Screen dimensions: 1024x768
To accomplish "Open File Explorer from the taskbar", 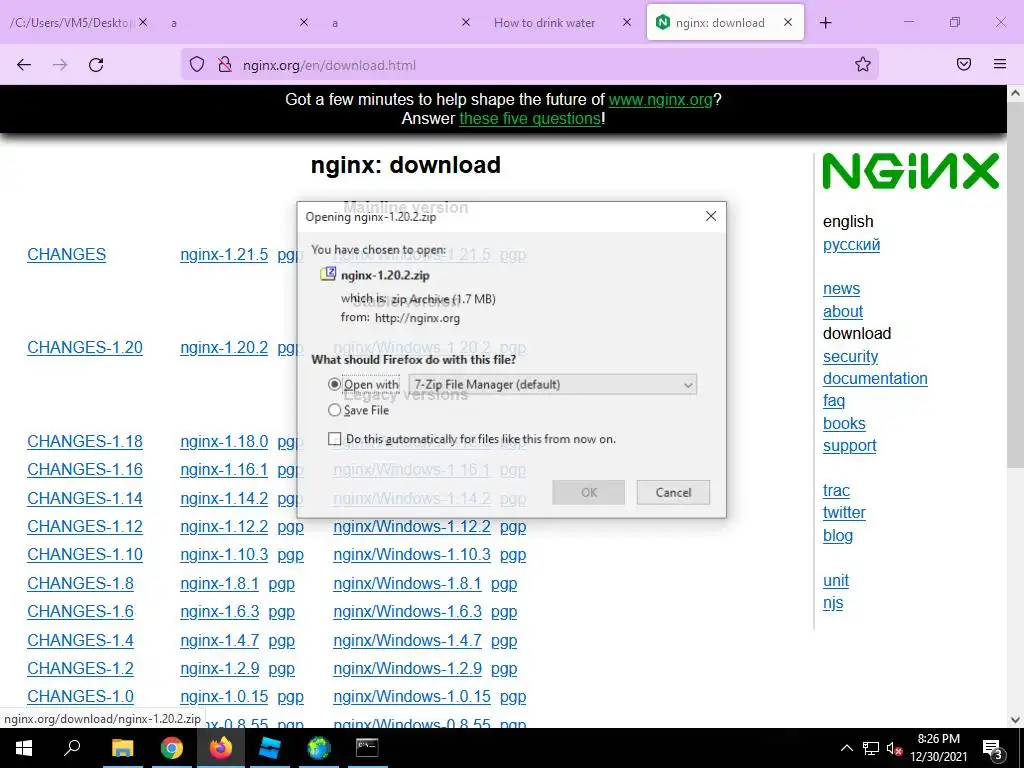I will pyautogui.click(x=122, y=748).
